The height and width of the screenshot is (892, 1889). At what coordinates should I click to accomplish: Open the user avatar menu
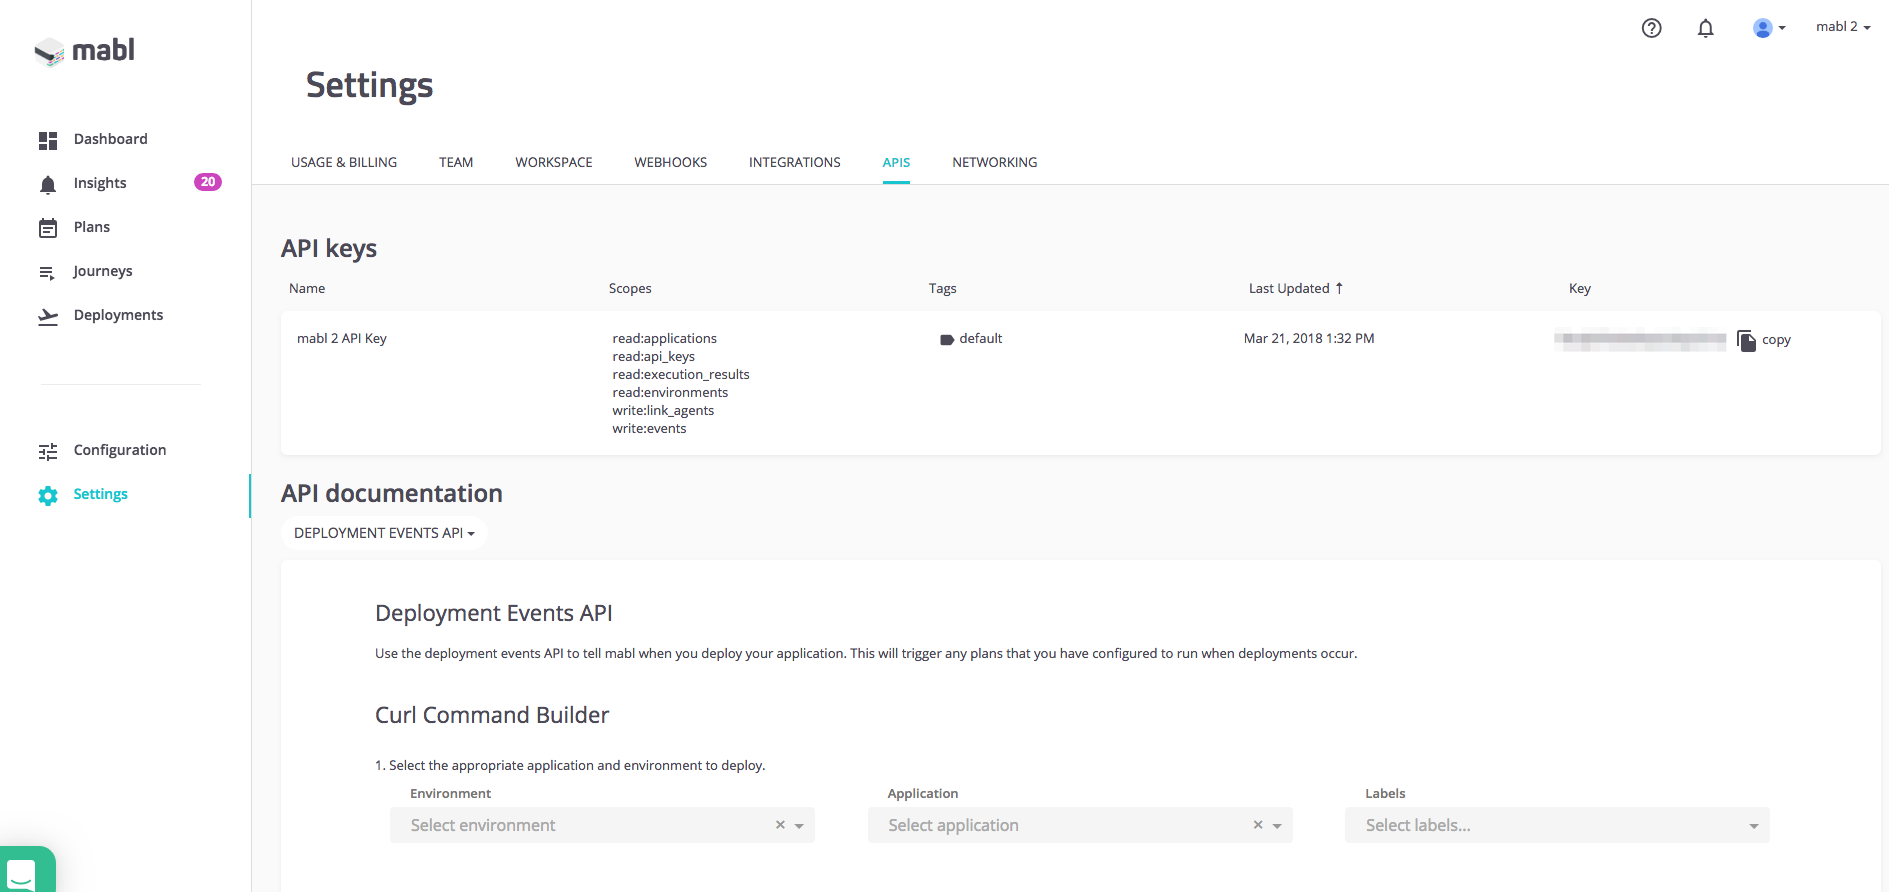point(1769,28)
